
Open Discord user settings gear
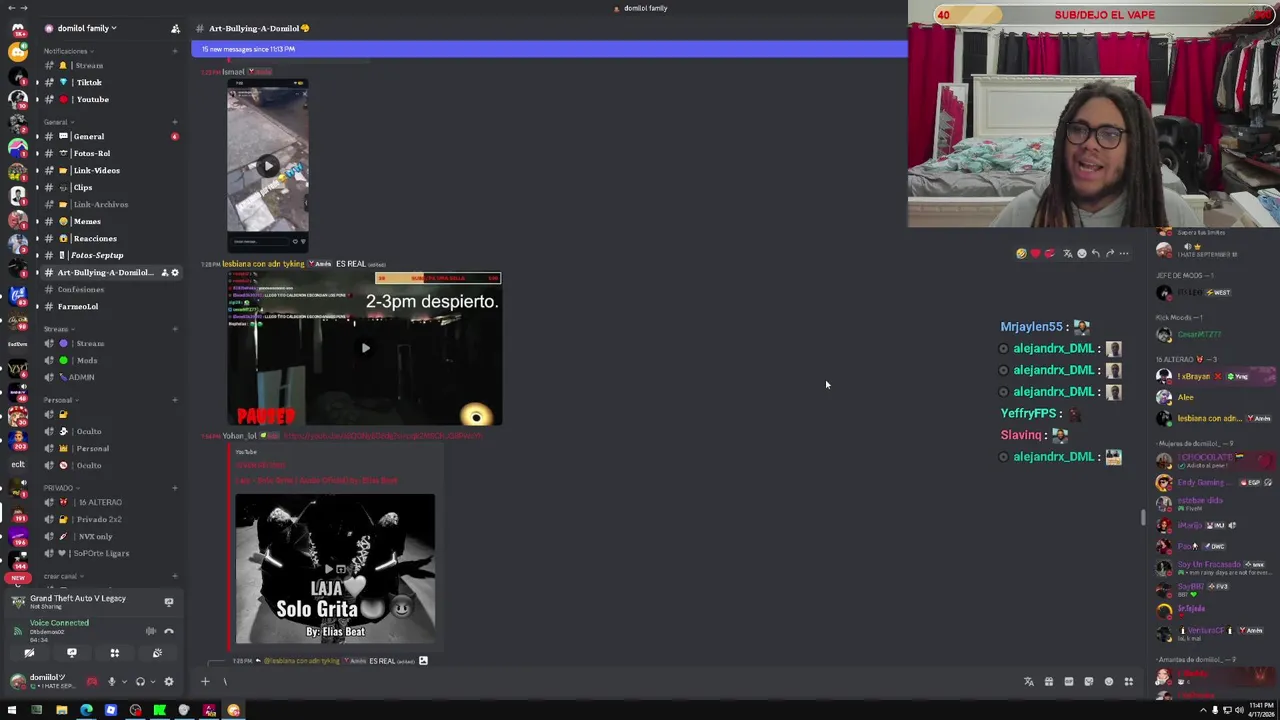(x=169, y=682)
